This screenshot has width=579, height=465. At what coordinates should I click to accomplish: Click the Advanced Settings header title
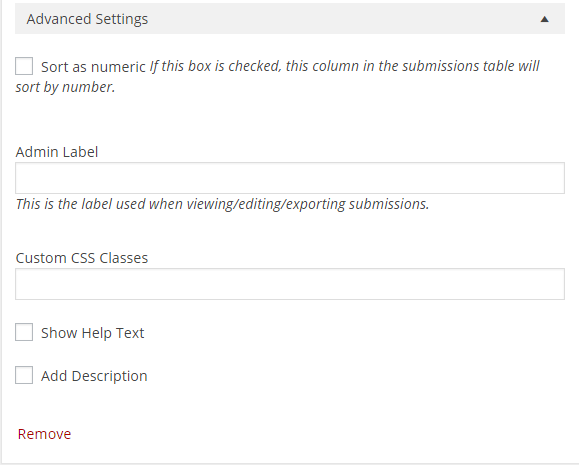pos(87,19)
